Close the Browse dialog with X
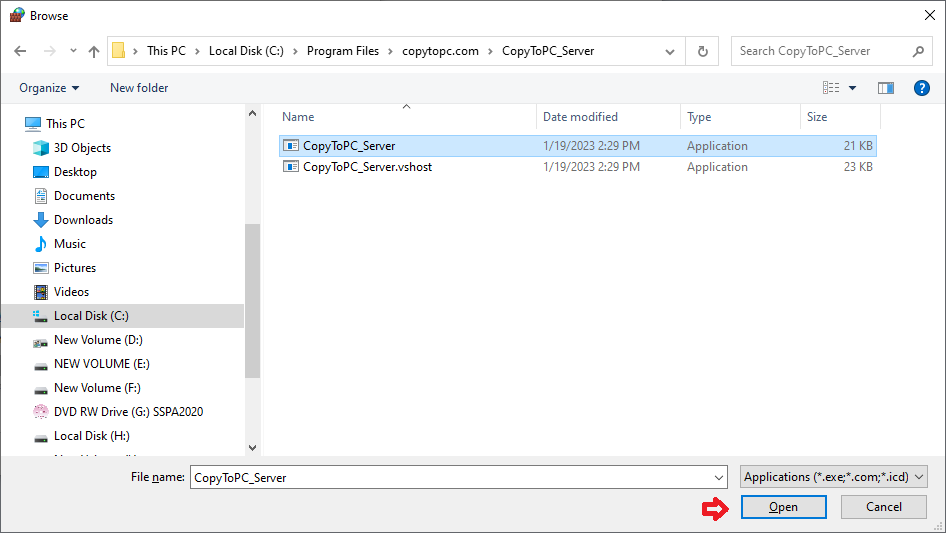The height and width of the screenshot is (533, 946). [x=930, y=15]
